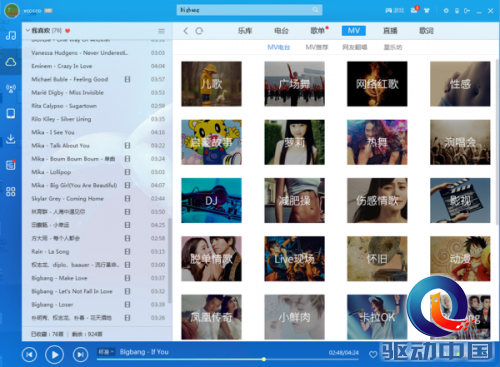
Task: Refresh the page with circular arrow
Action: click(199, 31)
